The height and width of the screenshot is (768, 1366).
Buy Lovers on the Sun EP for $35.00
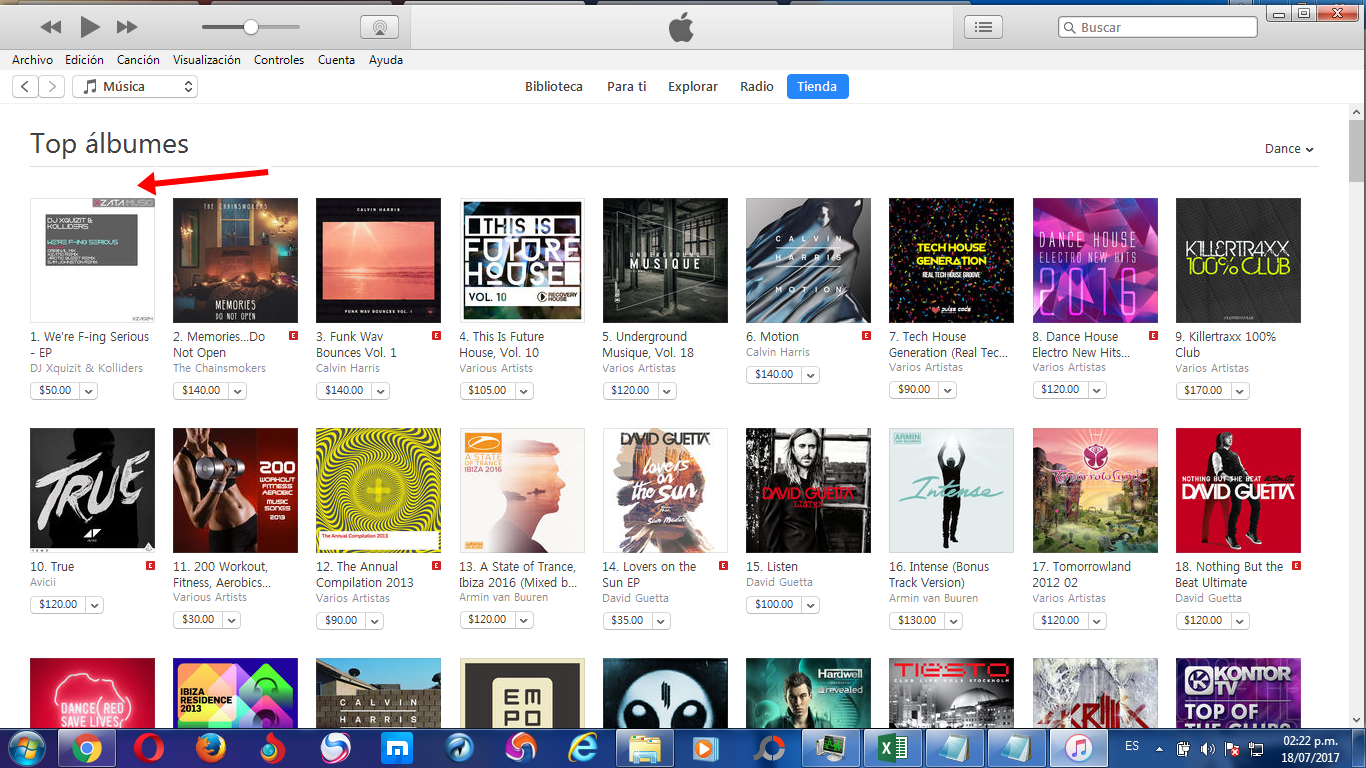[x=627, y=620]
